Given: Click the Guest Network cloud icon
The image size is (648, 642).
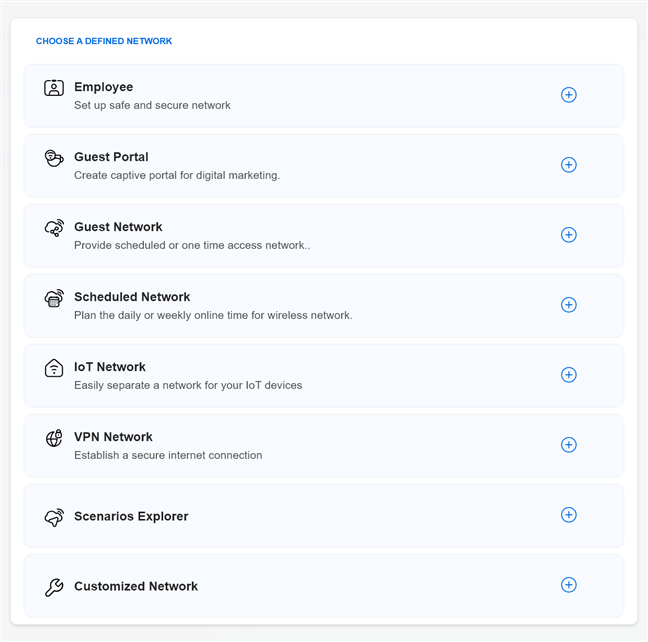Looking at the screenshot, I should pyautogui.click(x=54, y=228).
